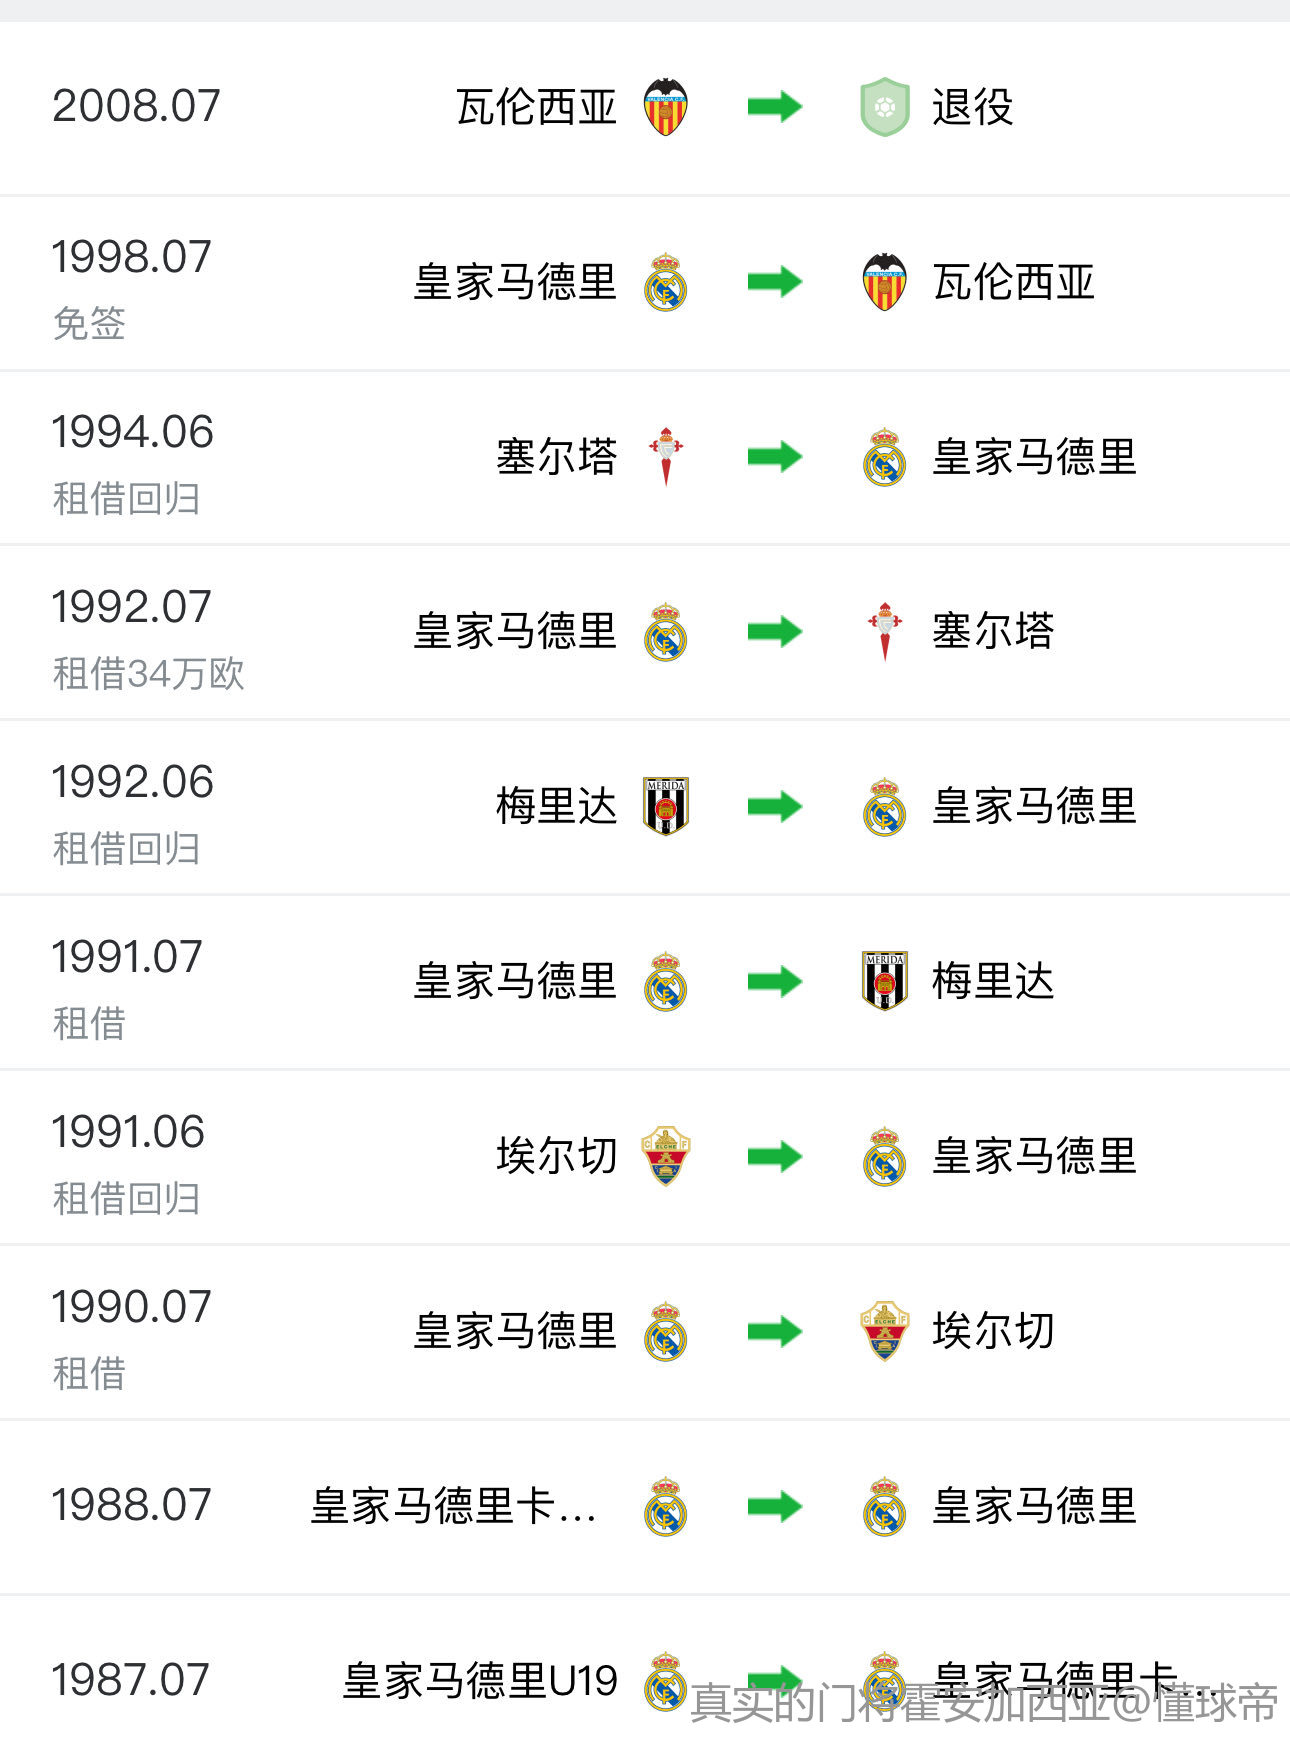Tap Merida crest in the 1992.06 row
This screenshot has height=1738, width=1290.
click(666, 806)
